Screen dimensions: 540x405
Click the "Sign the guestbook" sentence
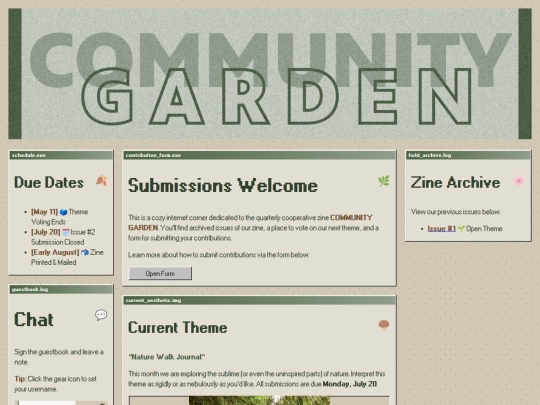[x=59, y=357]
